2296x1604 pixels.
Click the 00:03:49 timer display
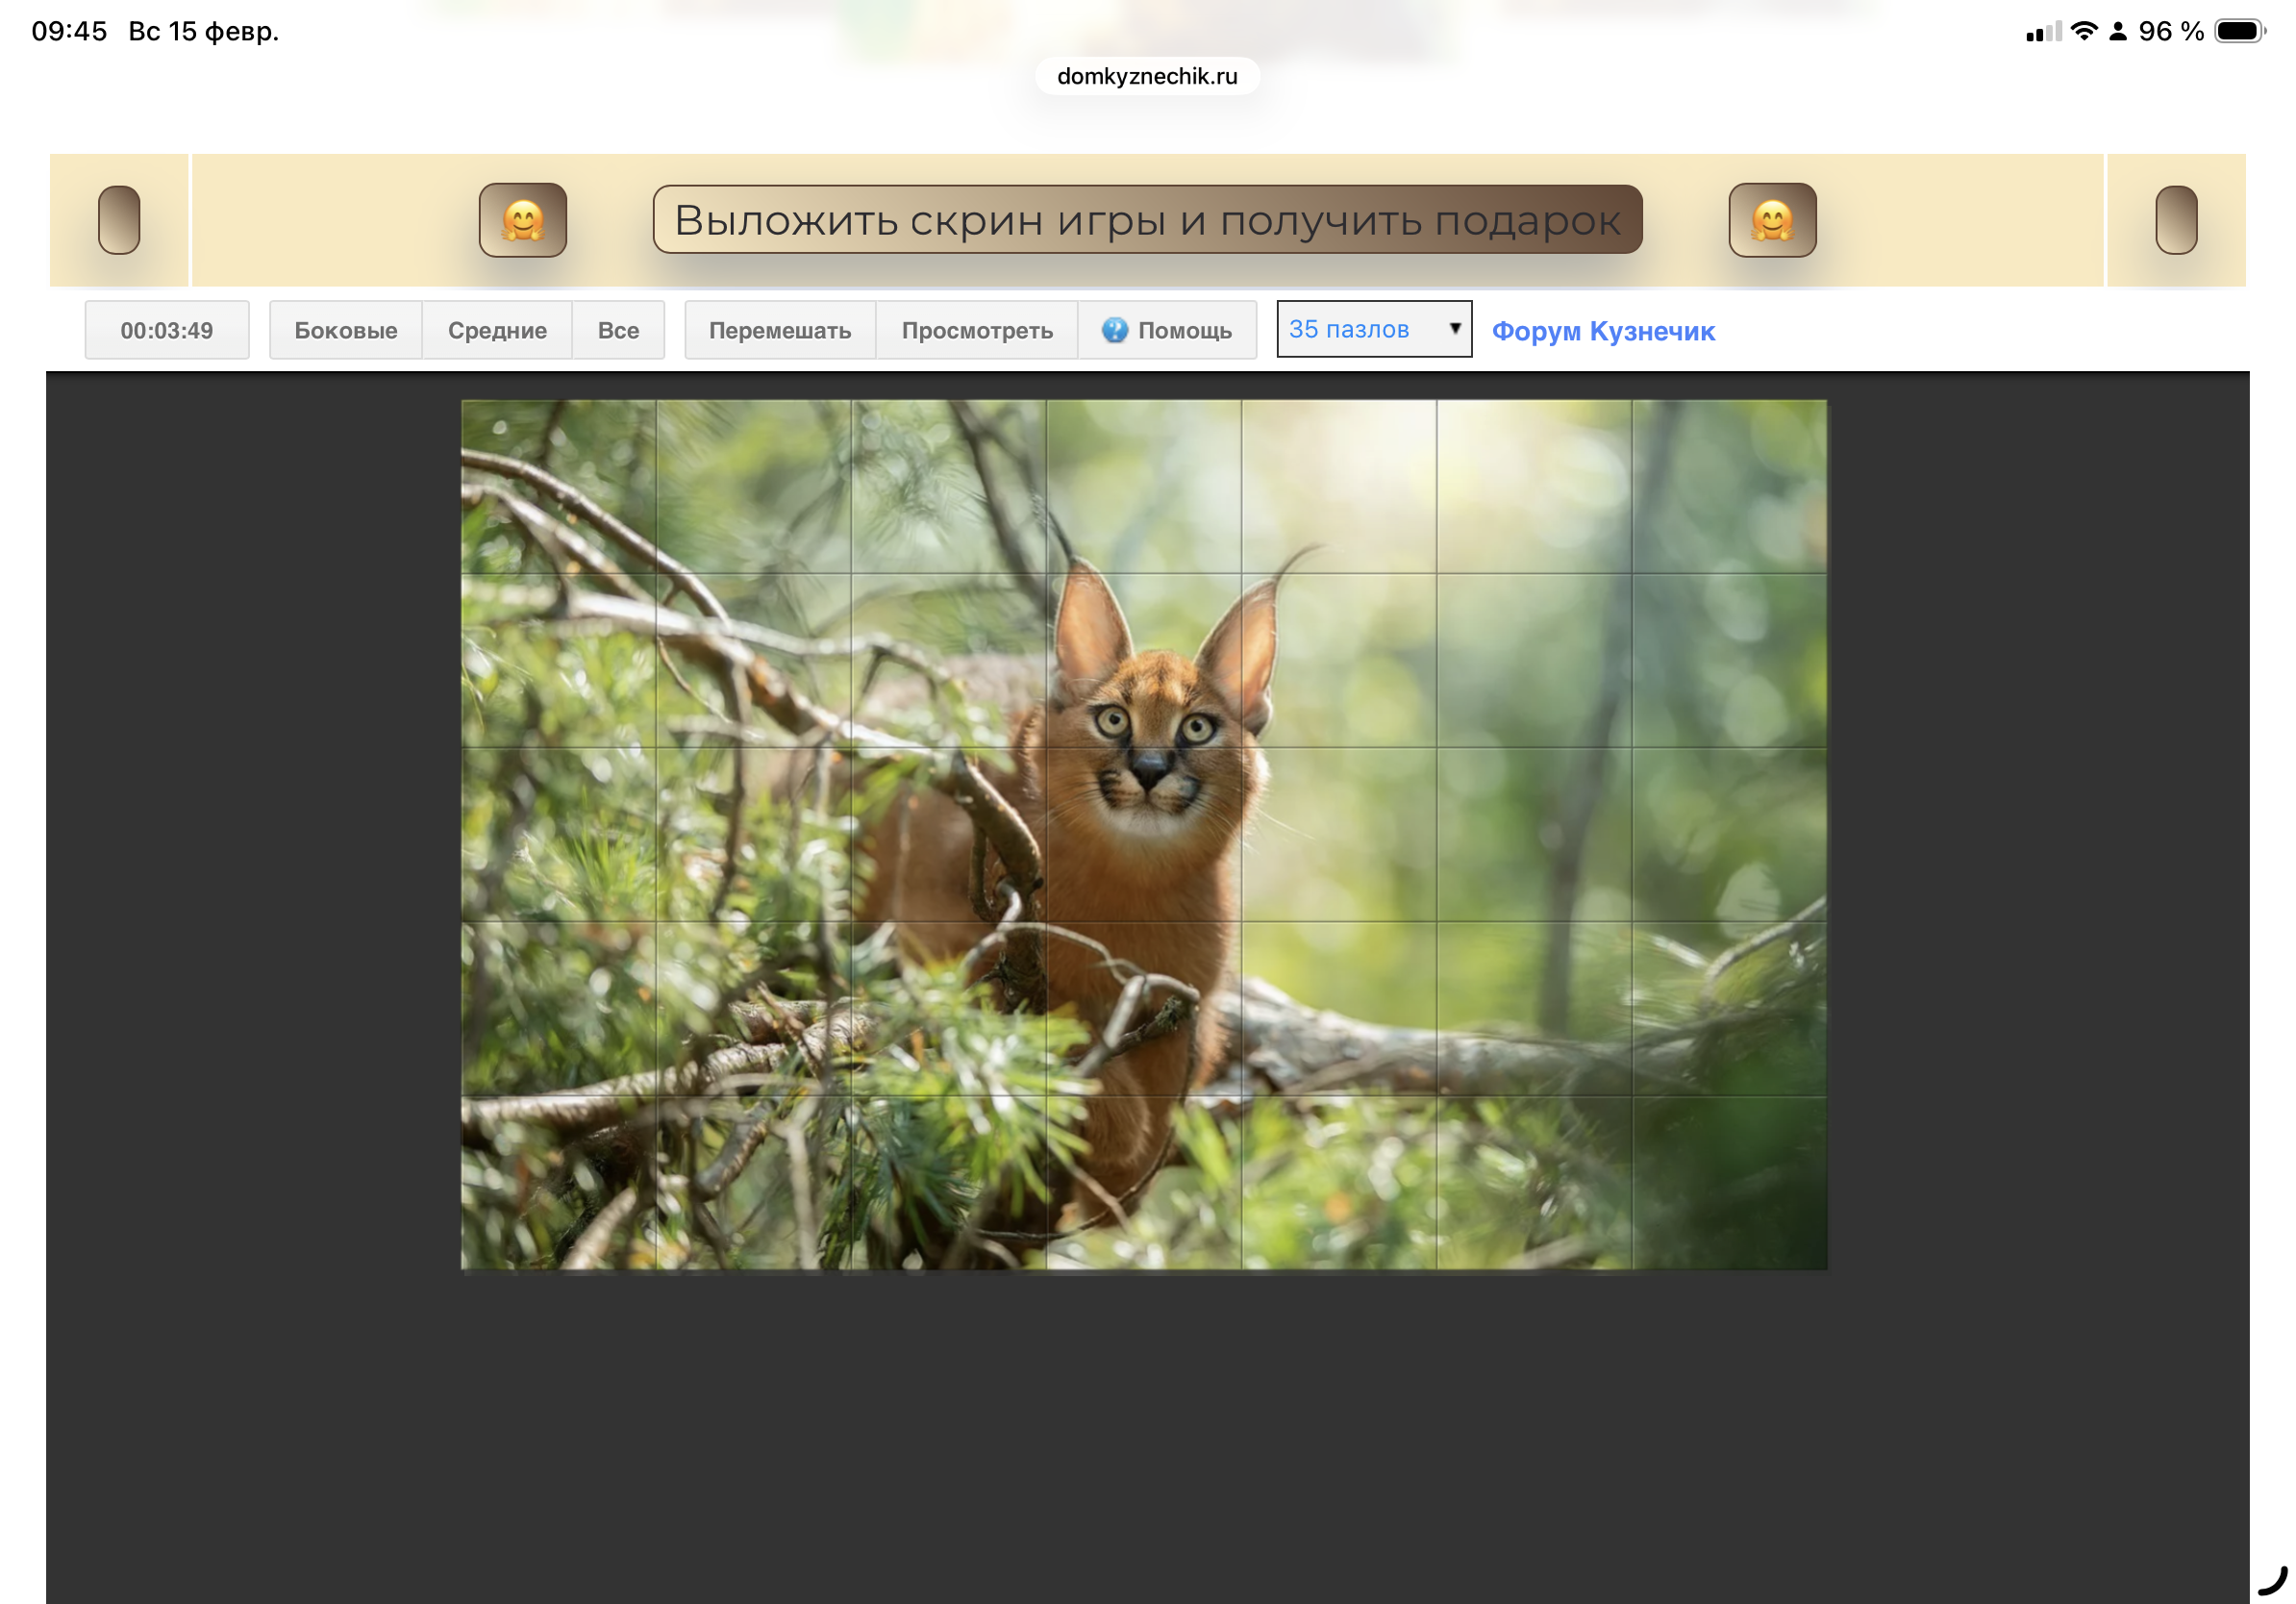pyautogui.click(x=166, y=330)
